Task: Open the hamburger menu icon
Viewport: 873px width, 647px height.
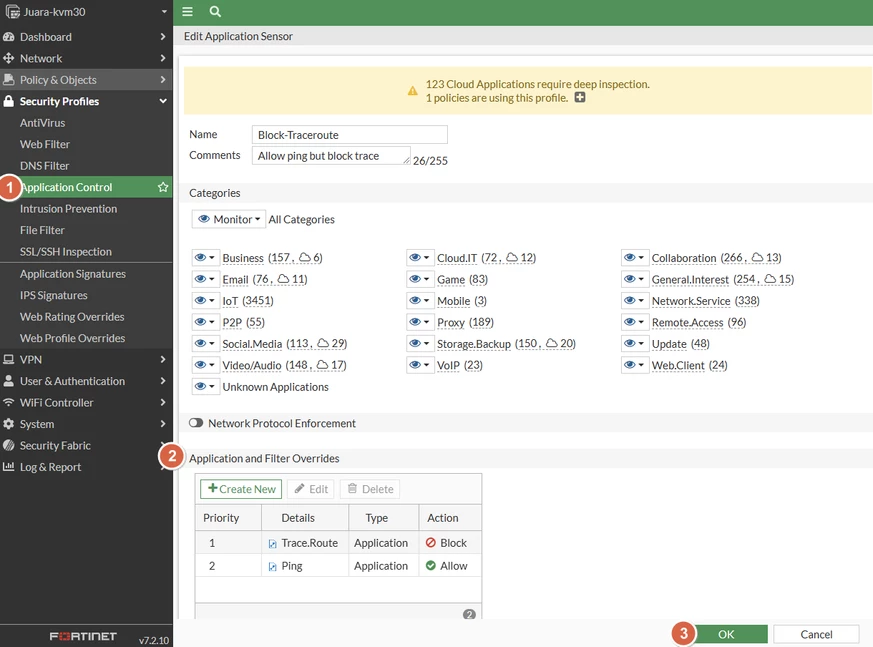Action: point(188,12)
